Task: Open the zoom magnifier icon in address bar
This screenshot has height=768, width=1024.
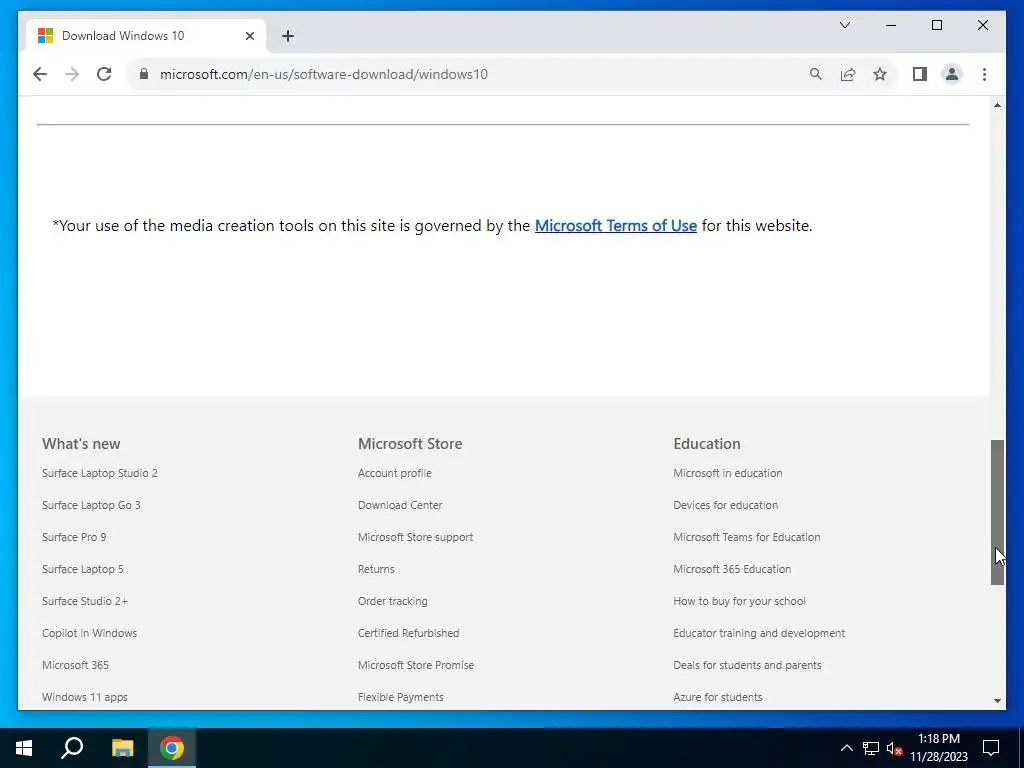Action: pos(815,74)
